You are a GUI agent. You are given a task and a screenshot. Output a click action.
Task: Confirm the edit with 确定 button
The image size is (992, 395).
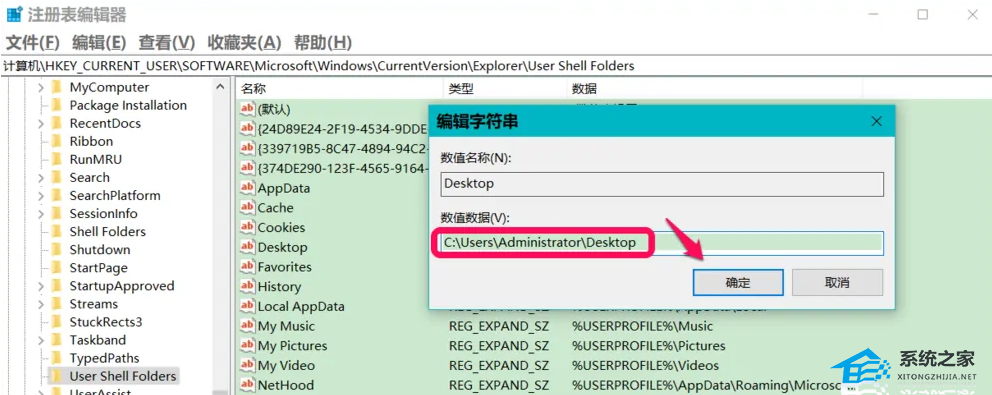(x=738, y=282)
